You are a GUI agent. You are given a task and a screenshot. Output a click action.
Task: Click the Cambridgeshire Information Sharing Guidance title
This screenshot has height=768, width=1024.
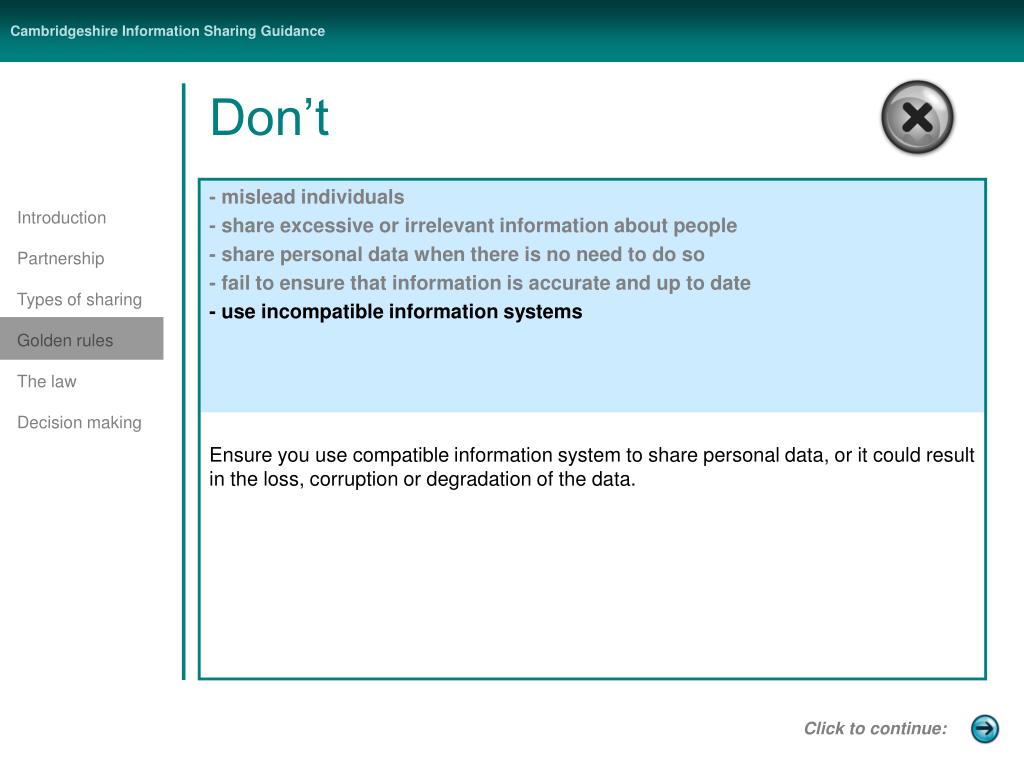[167, 31]
